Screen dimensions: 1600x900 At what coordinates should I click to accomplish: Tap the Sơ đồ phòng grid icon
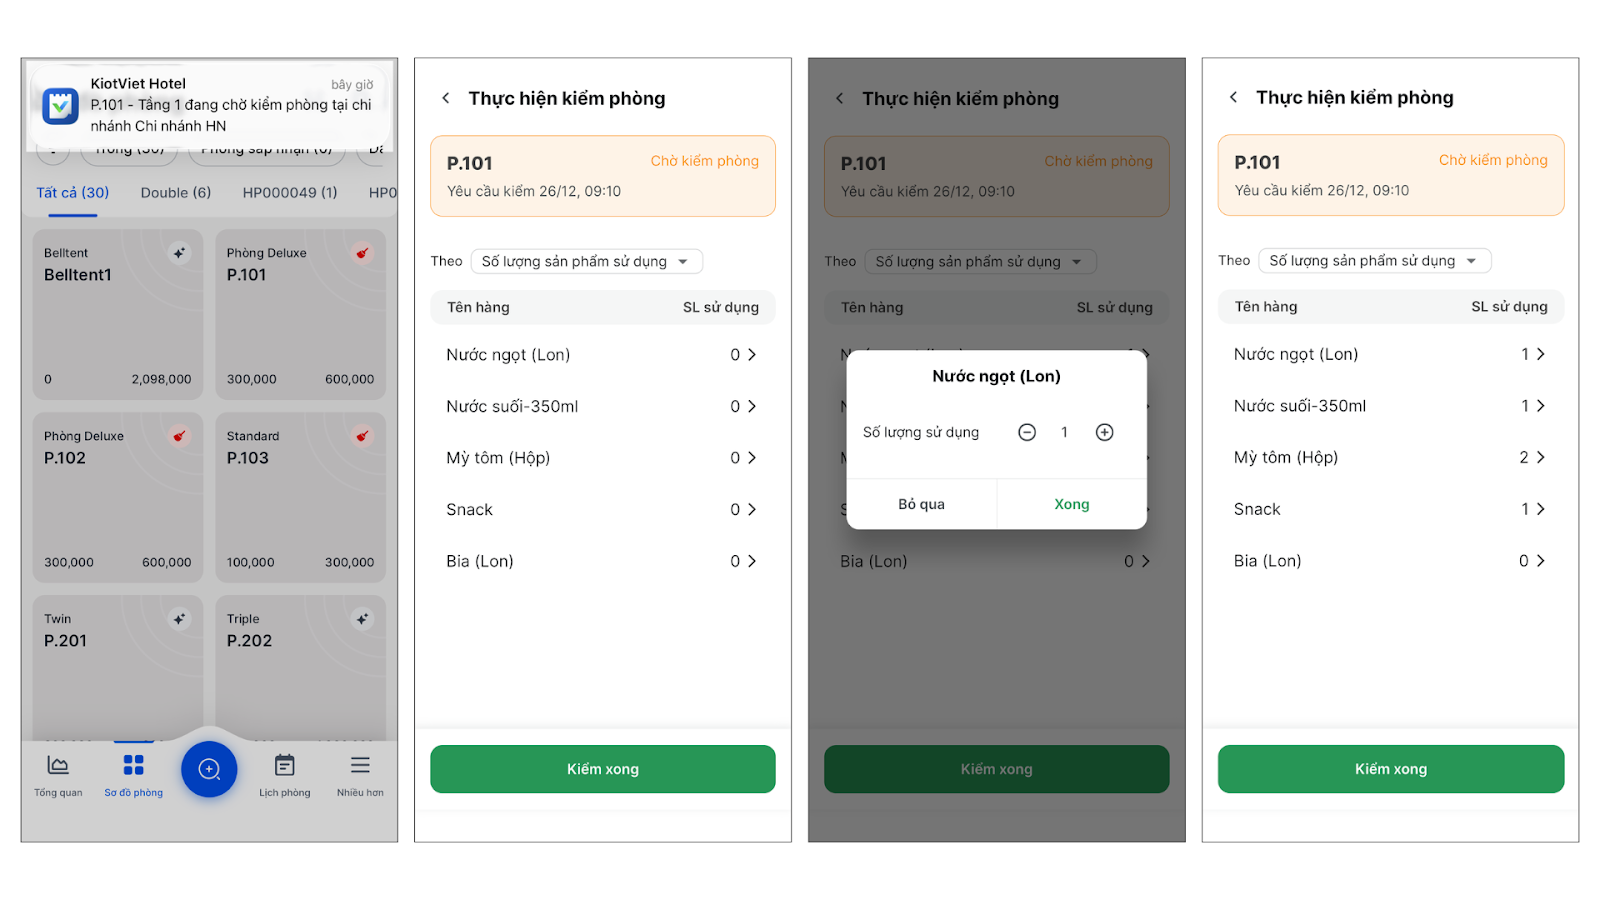click(133, 766)
